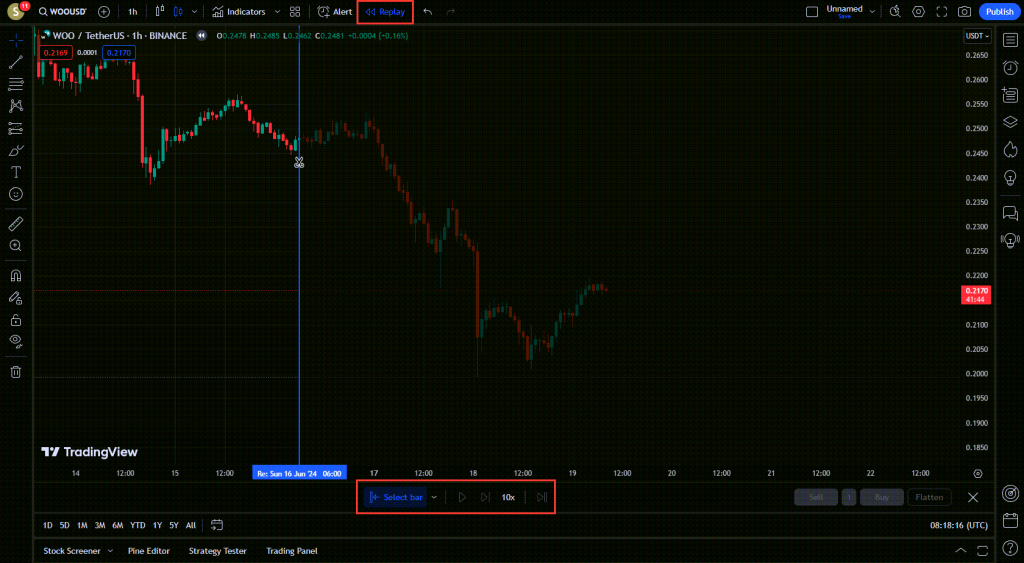
Task: Select the crosshair cursor tool
Action: pyautogui.click(x=16, y=40)
